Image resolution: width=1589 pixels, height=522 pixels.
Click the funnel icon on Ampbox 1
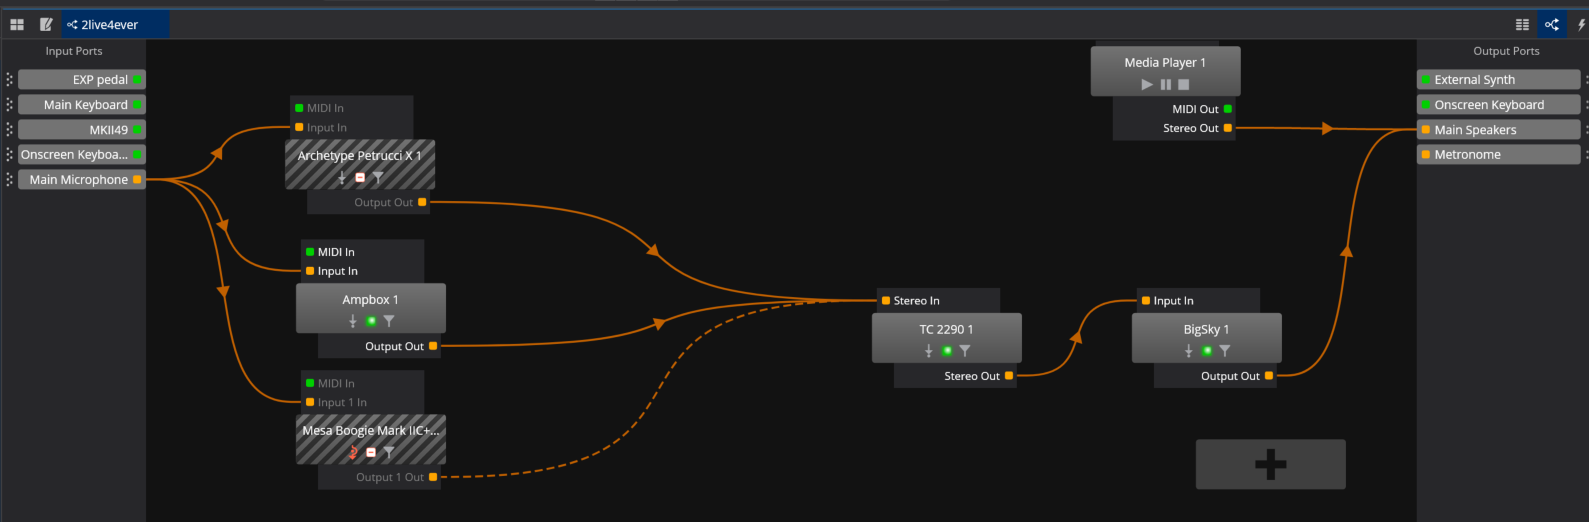(389, 321)
